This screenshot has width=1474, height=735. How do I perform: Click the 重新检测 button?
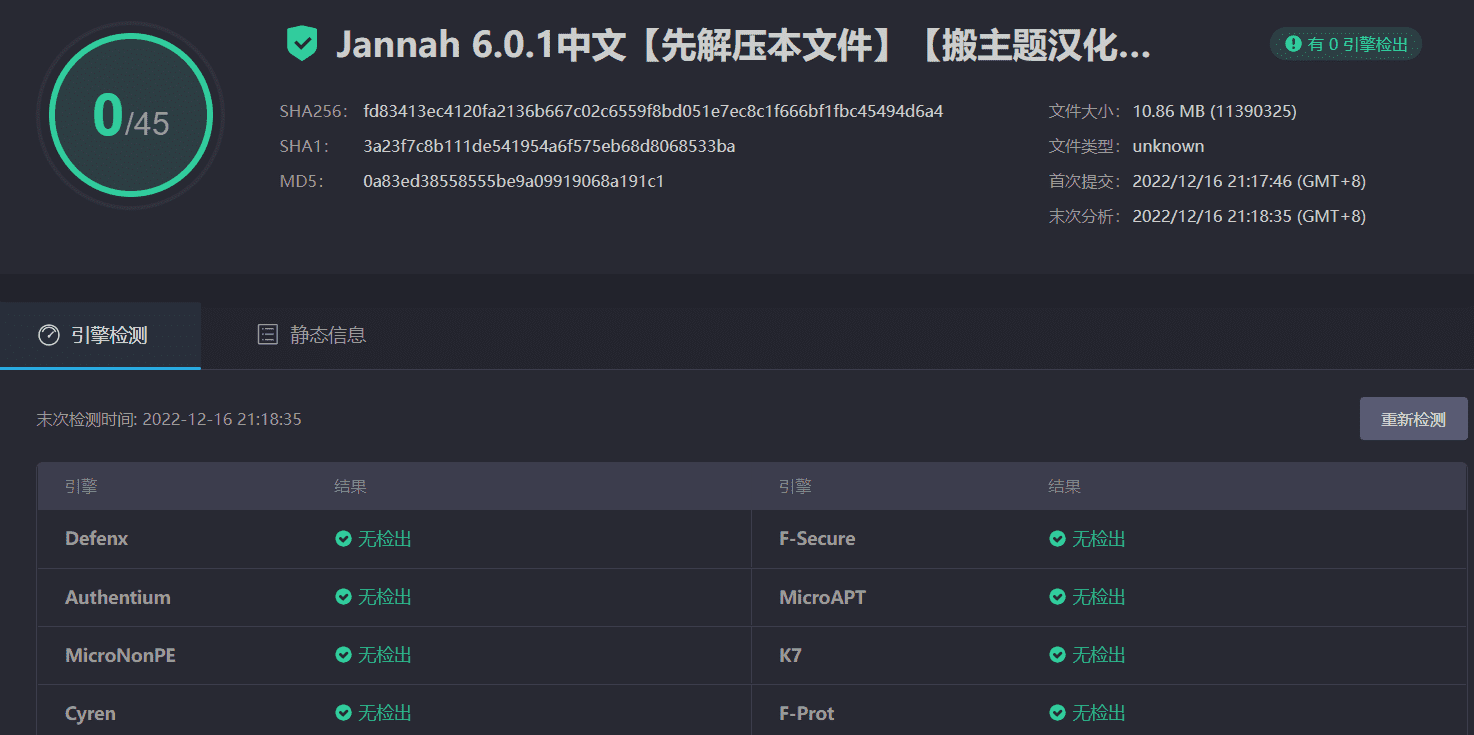[1413, 419]
